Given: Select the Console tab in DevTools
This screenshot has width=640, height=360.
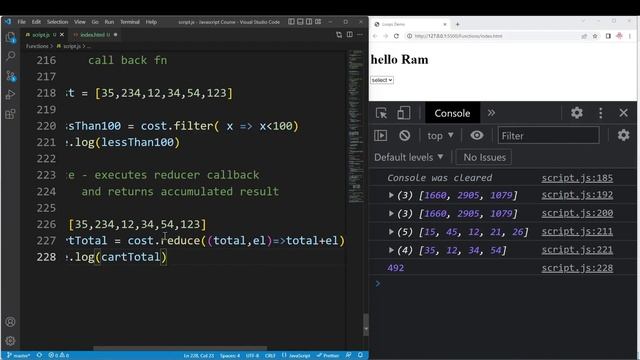Looking at the screenshot, I should click(452, 113).
